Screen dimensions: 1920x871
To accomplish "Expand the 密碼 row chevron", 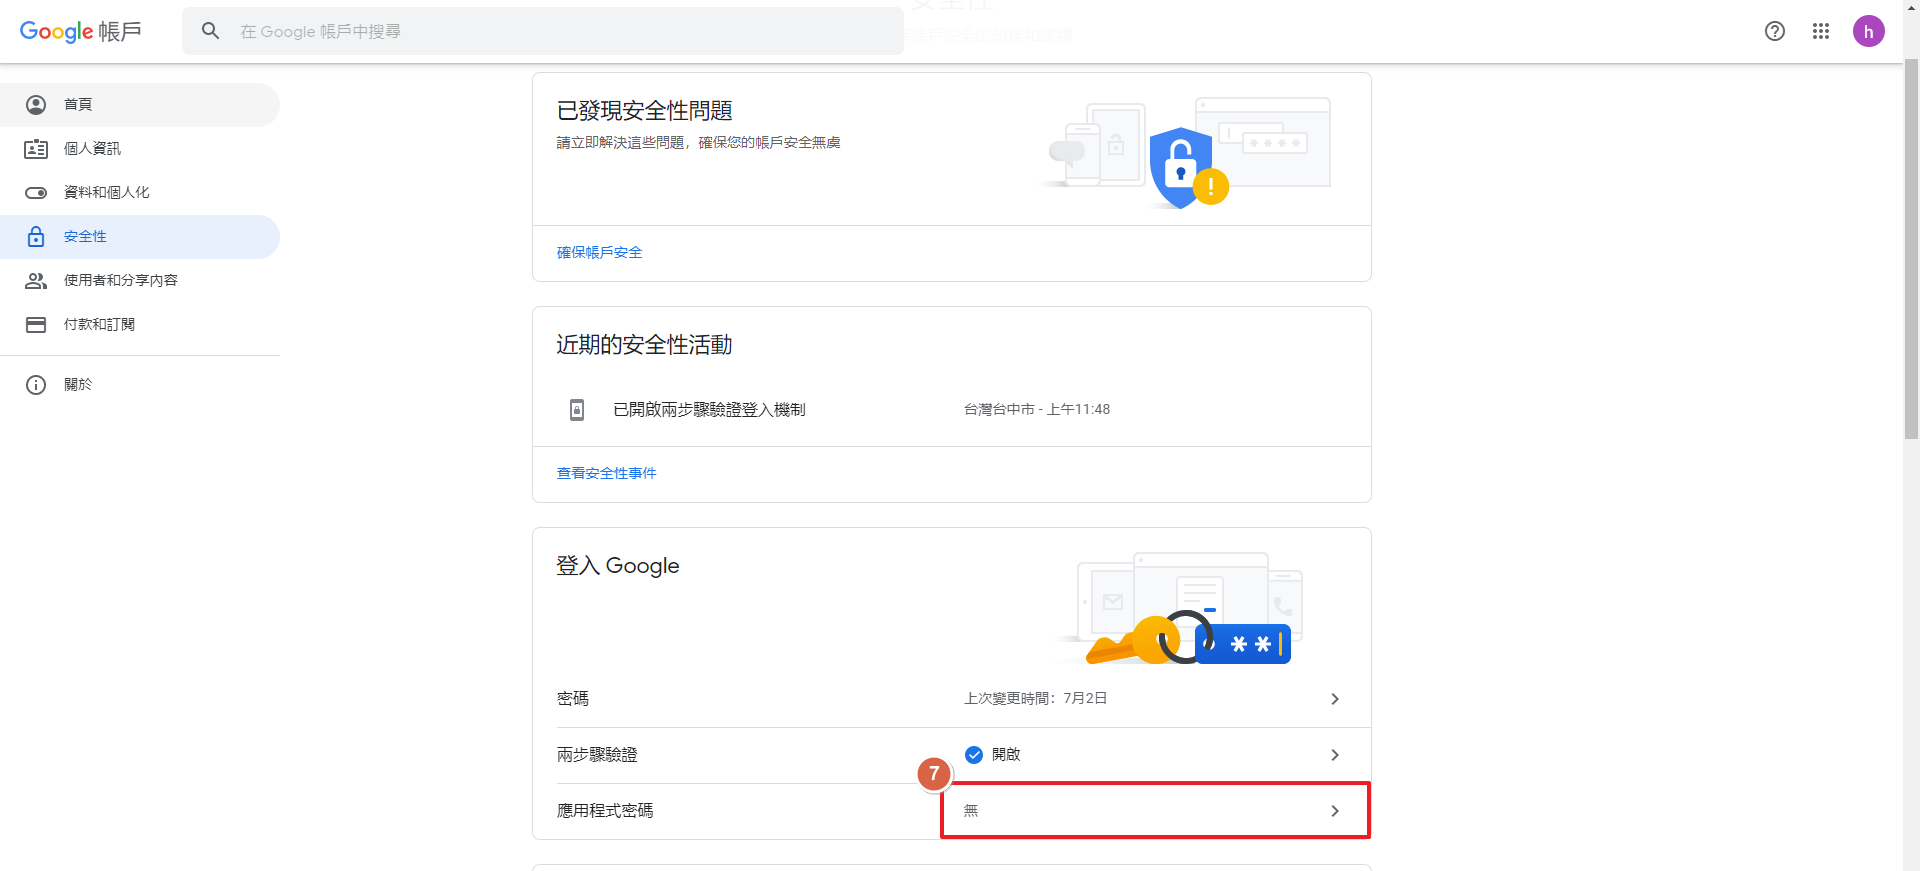I will point(1334,699).
